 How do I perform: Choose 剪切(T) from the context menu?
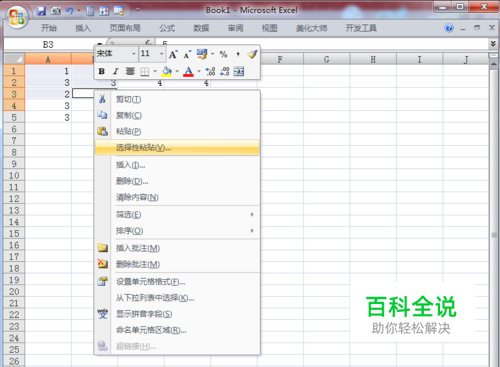[x=177, y=99]
